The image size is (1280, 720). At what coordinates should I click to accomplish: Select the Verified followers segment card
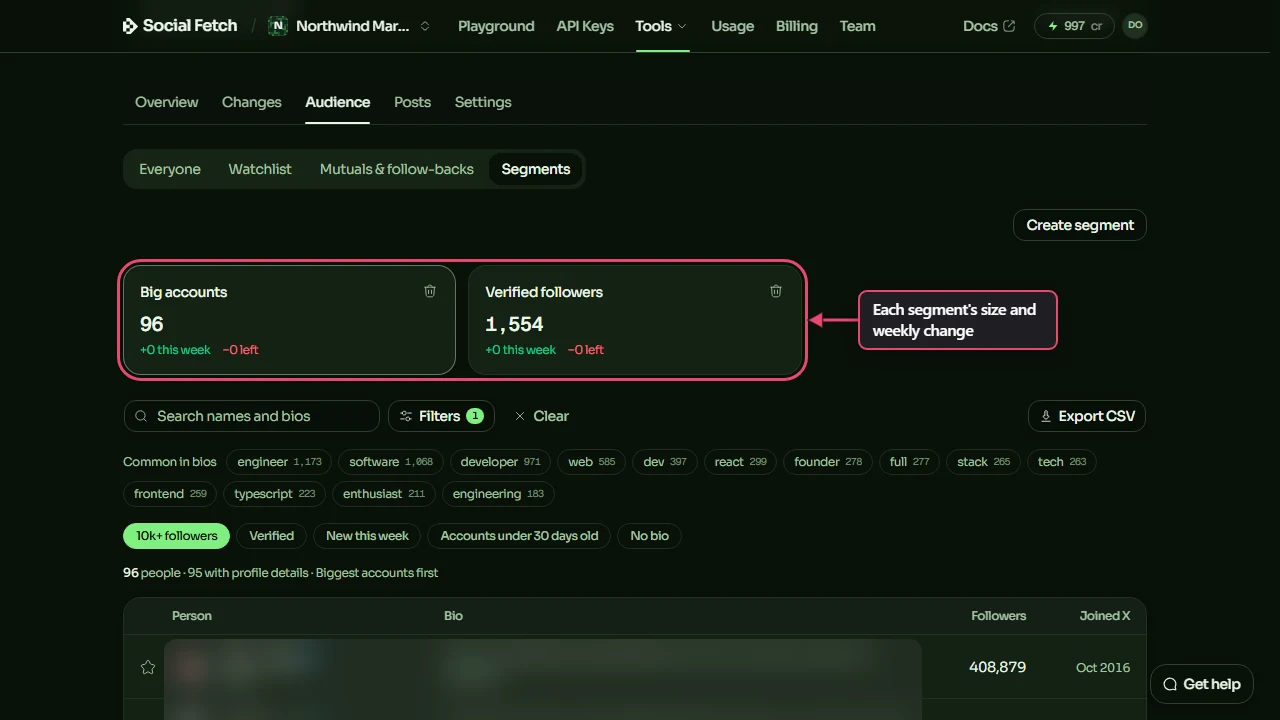(x=636, y=320)
